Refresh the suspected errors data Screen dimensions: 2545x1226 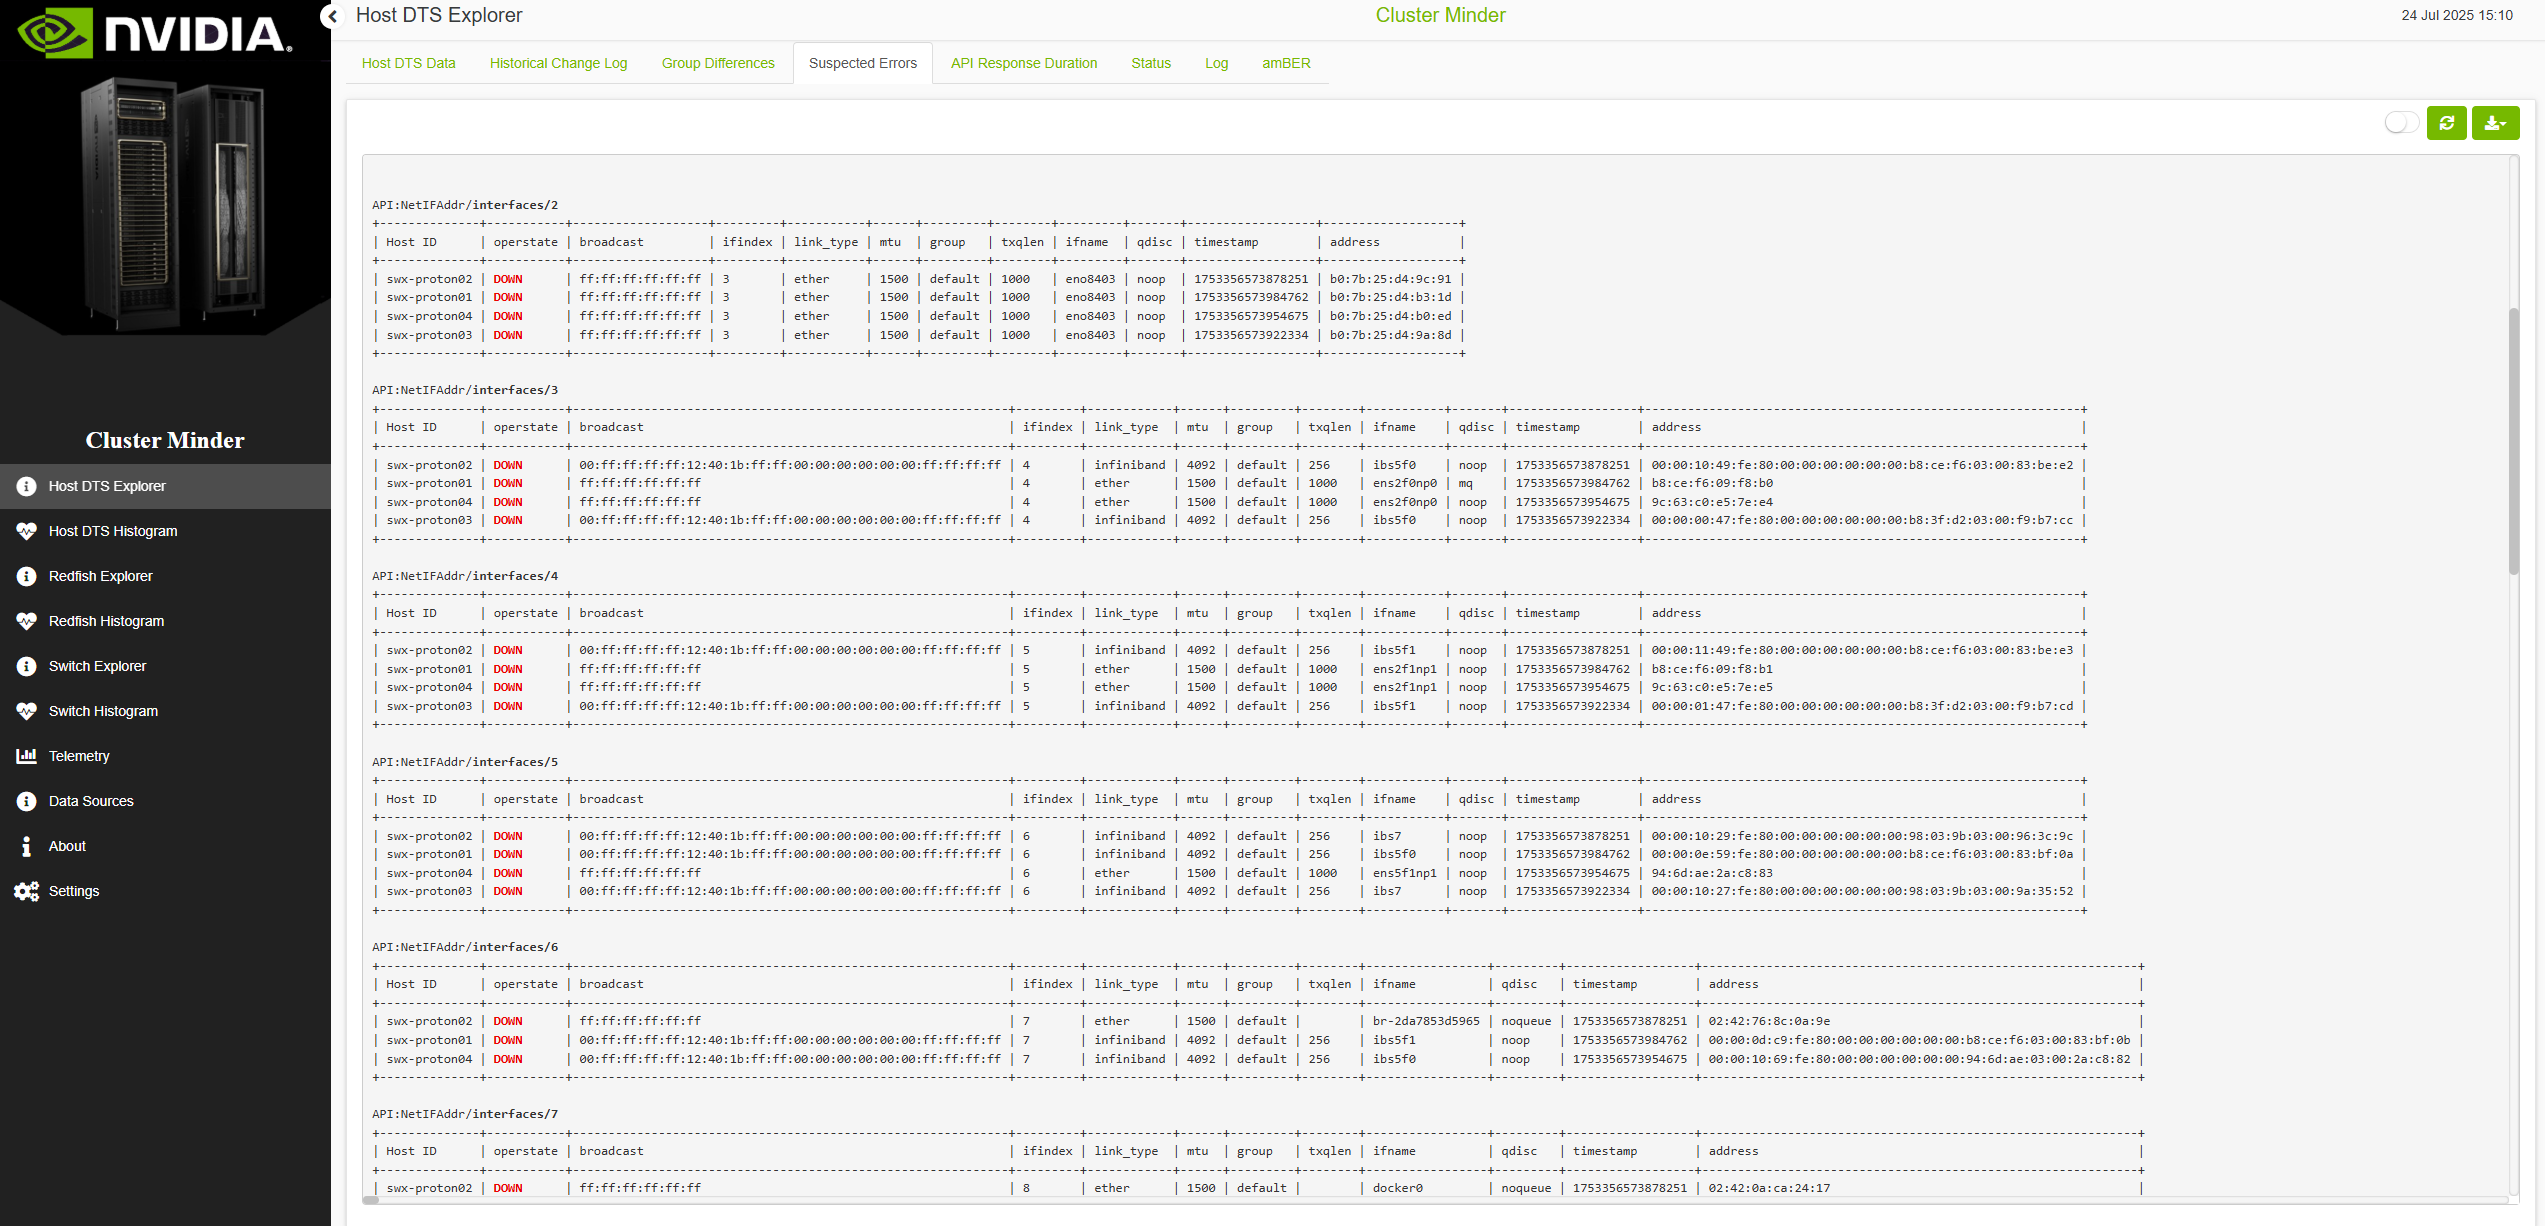pos(2447,123)
